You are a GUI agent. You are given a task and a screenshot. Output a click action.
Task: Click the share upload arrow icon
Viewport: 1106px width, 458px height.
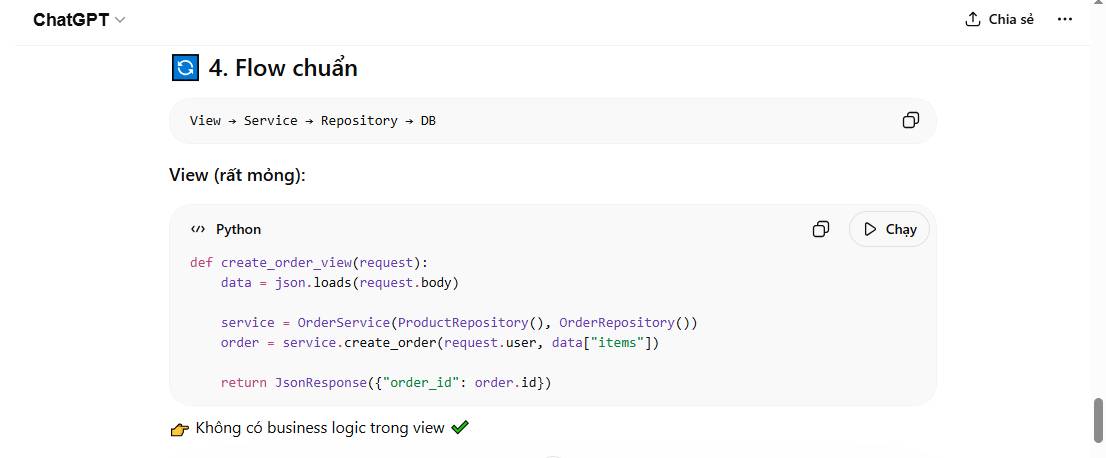tap(973, 19)
